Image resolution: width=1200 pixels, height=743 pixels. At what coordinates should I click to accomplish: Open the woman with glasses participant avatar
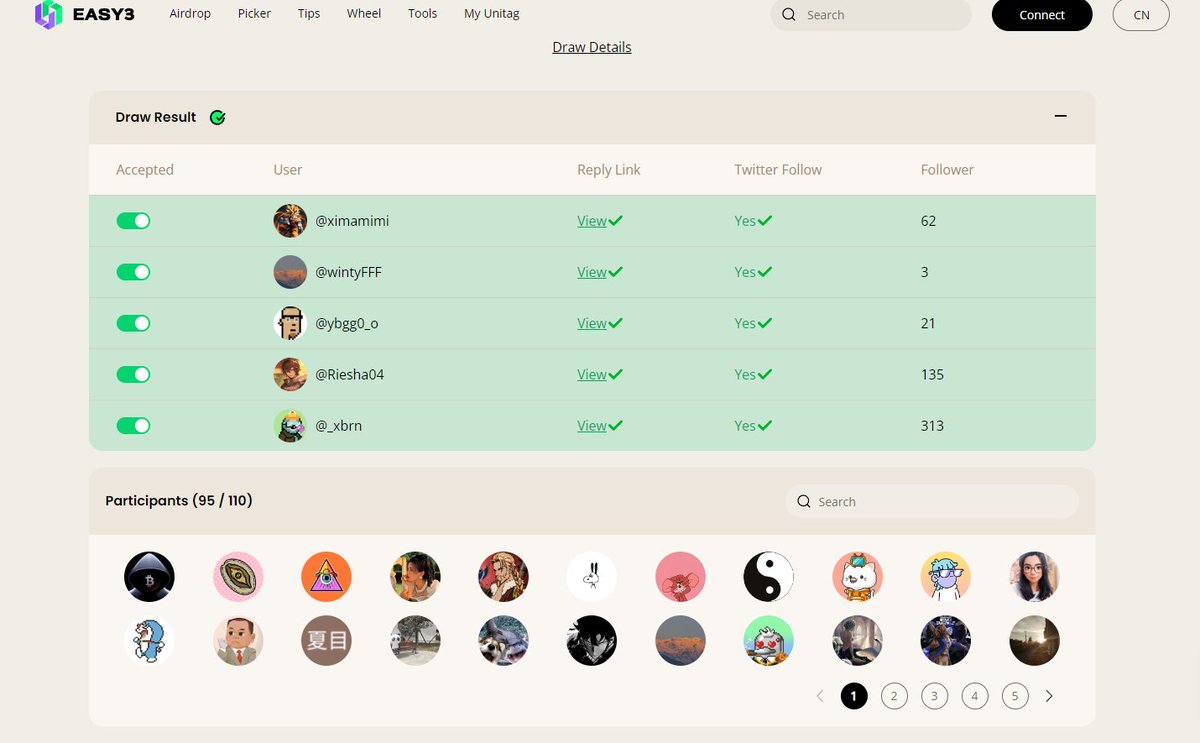[x=1034, y=577]
